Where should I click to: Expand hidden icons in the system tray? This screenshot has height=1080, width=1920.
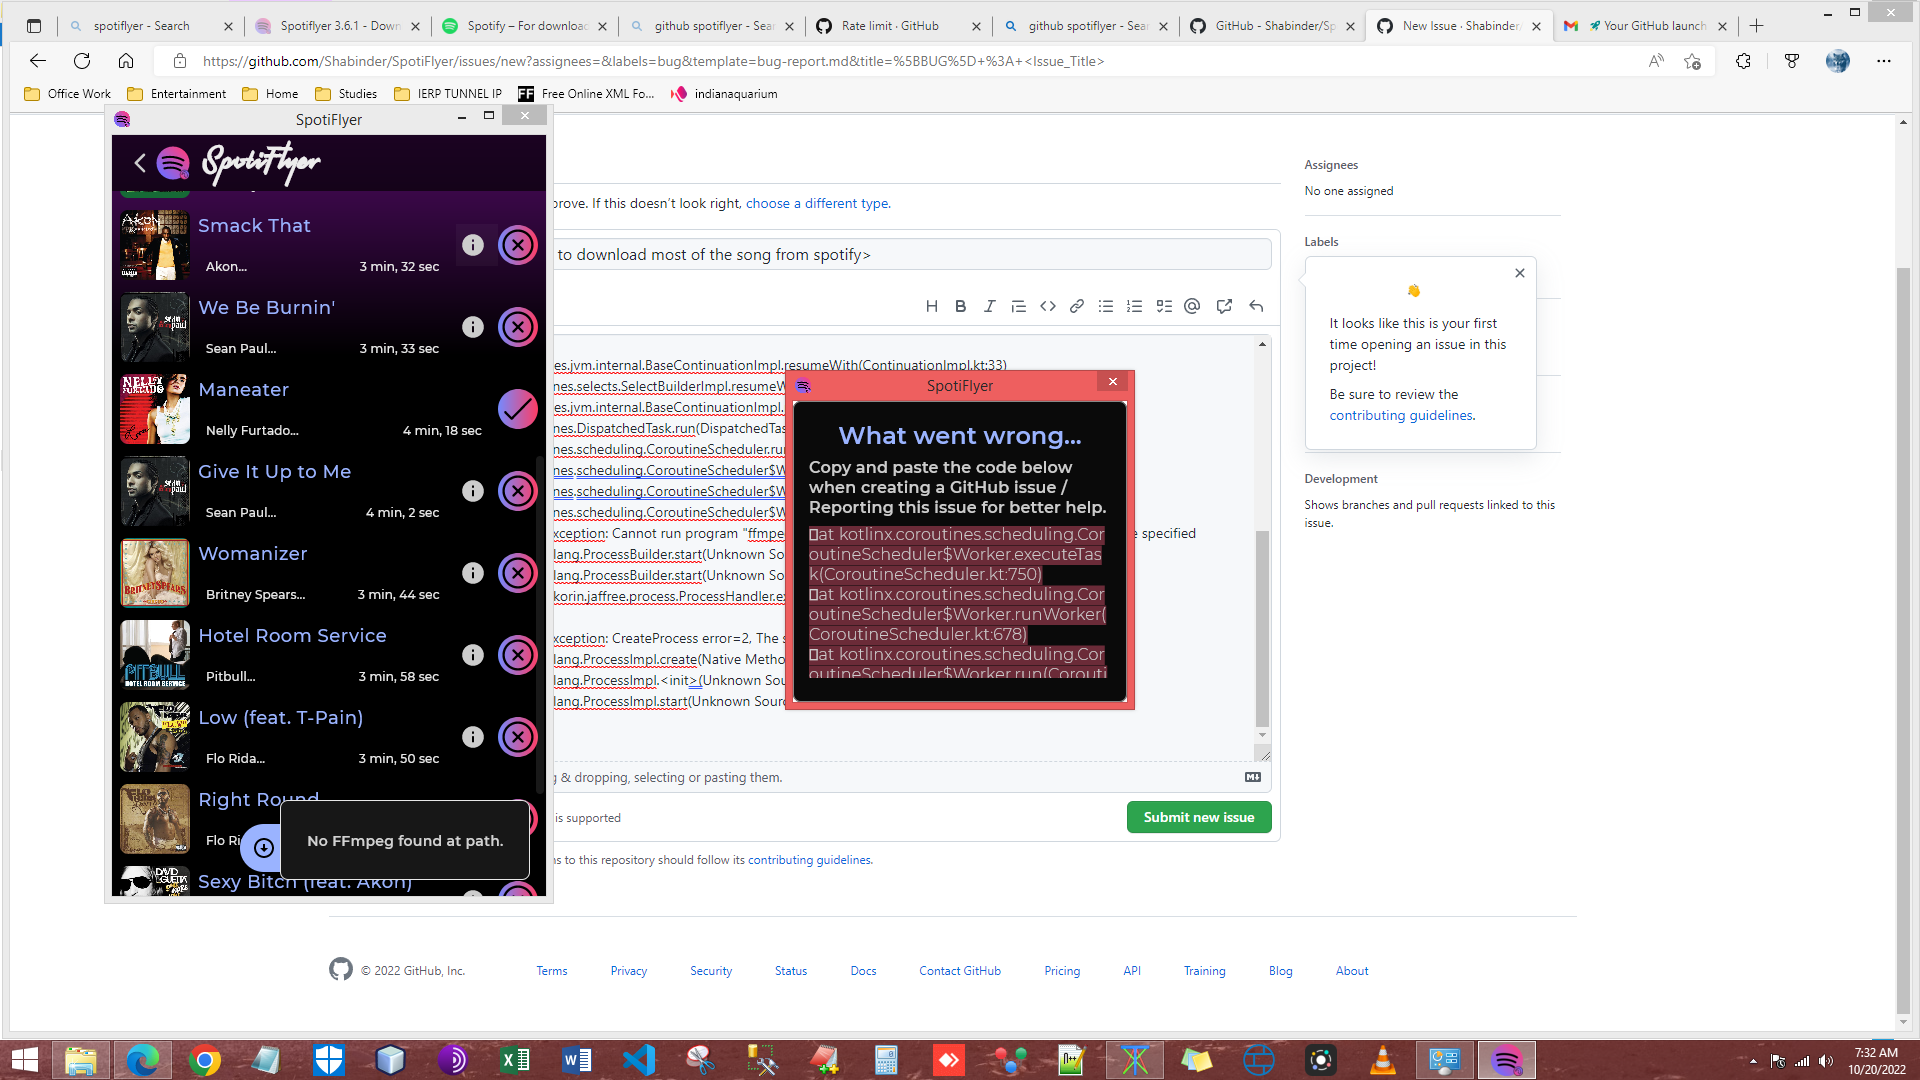point(1753,1059)
